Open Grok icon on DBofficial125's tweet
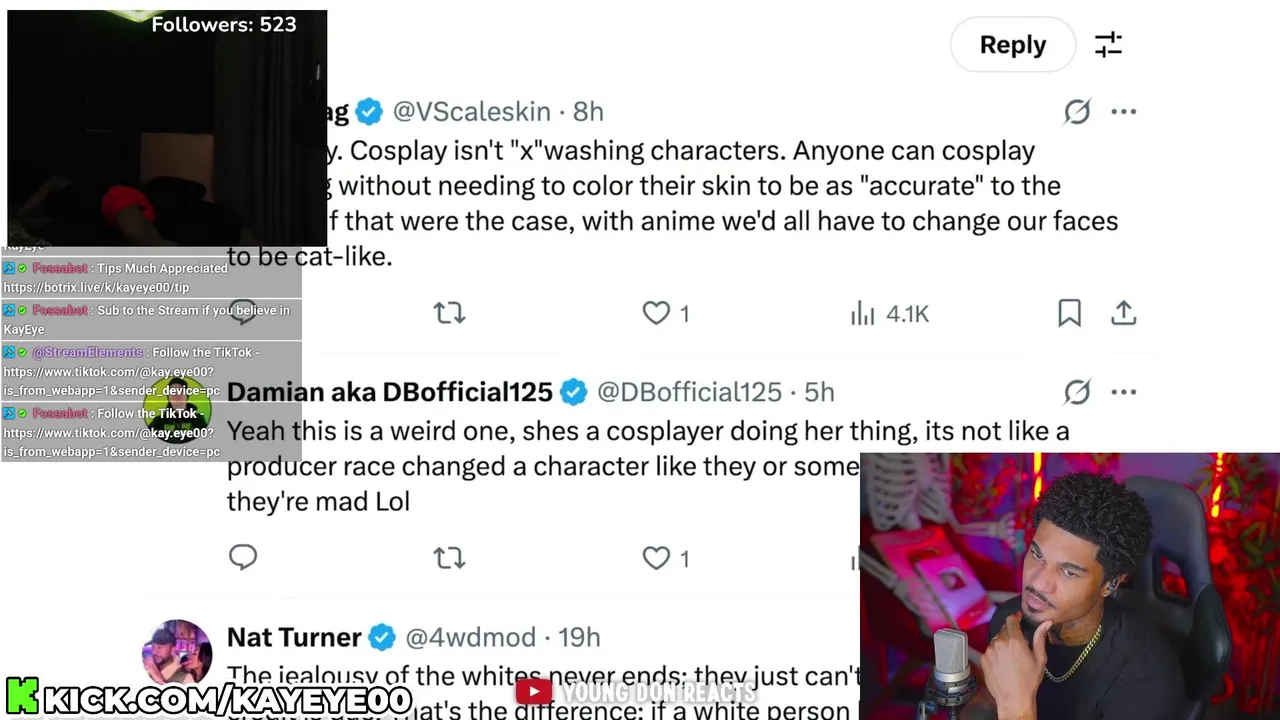The width and height of the screenshot is (1280, 720). pos(1077,392)
